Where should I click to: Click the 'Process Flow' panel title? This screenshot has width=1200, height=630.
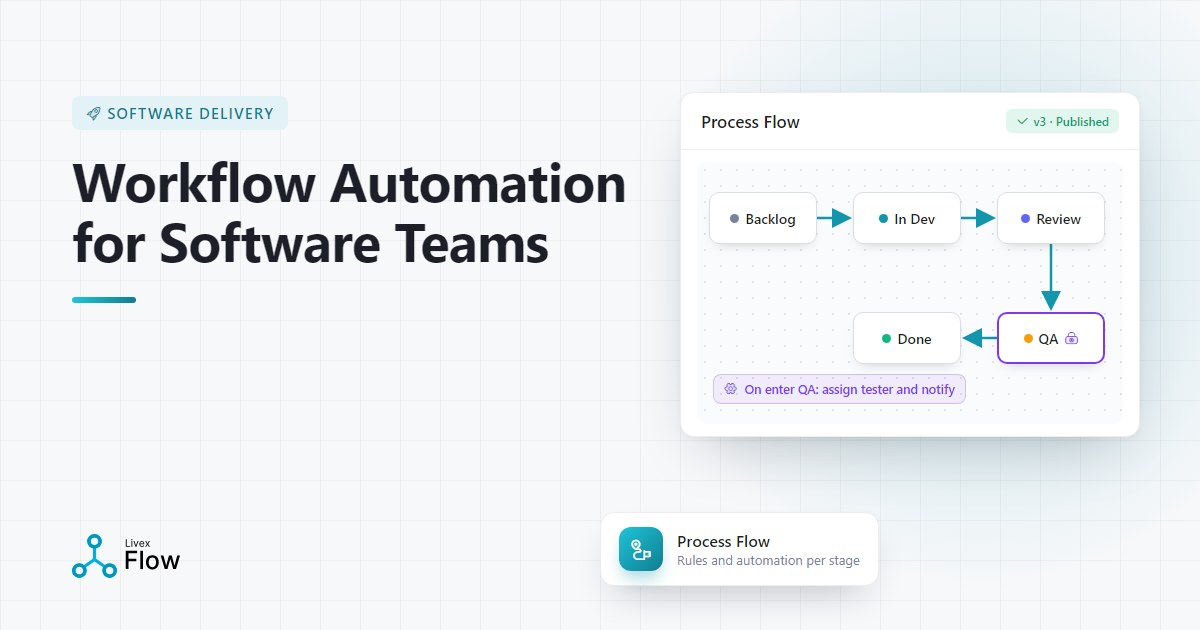750,122
